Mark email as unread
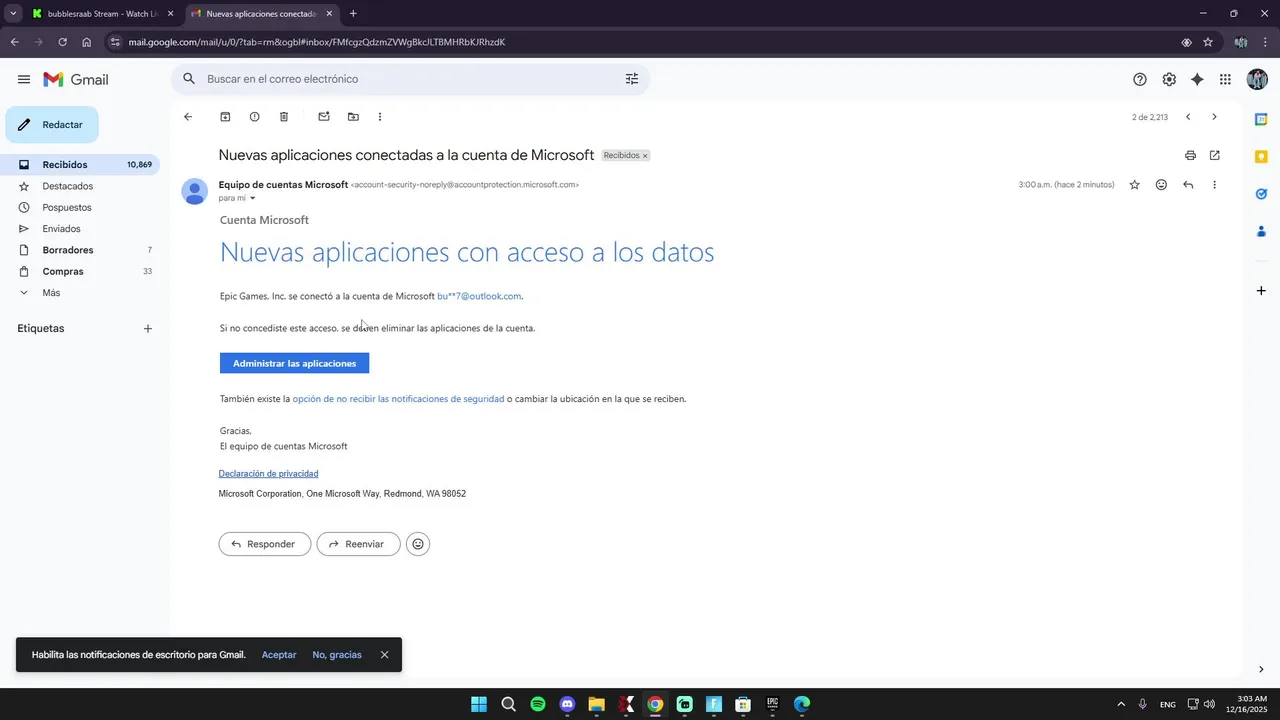The image size is (1280, 720). pyautogui.click(x=324, y=117)
